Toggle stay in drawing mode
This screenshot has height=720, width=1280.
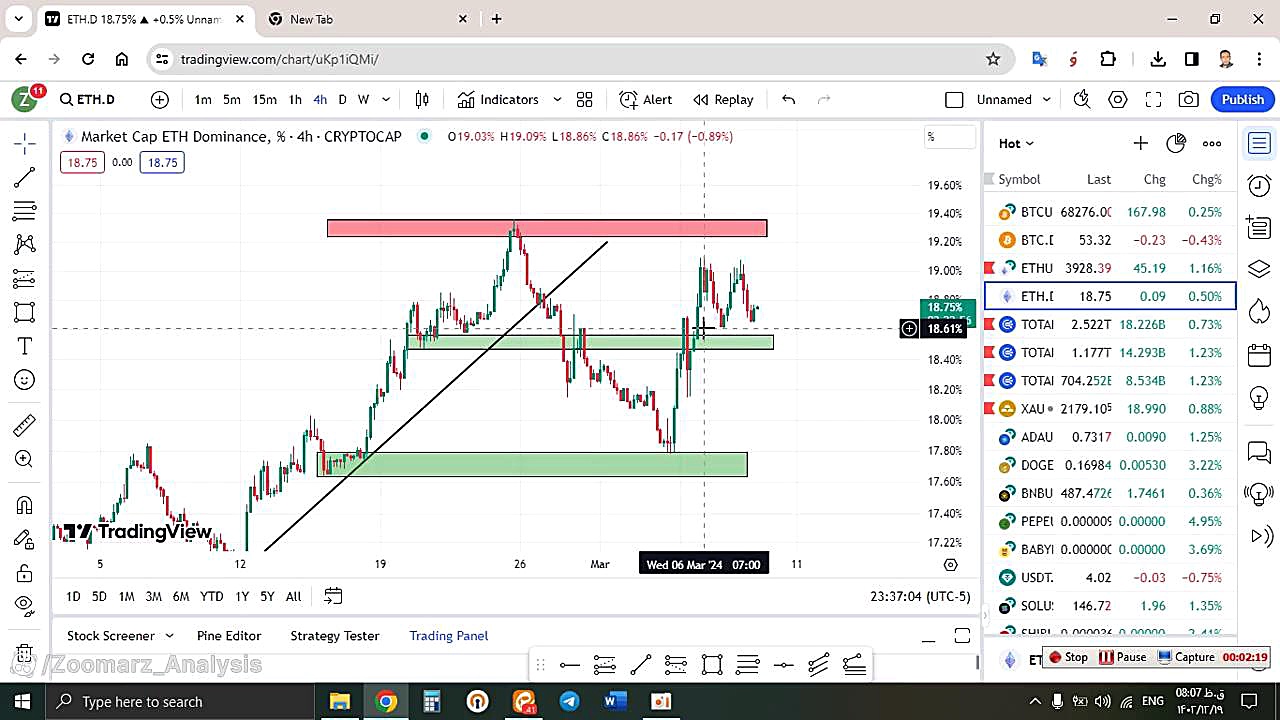tap(25, 539)
